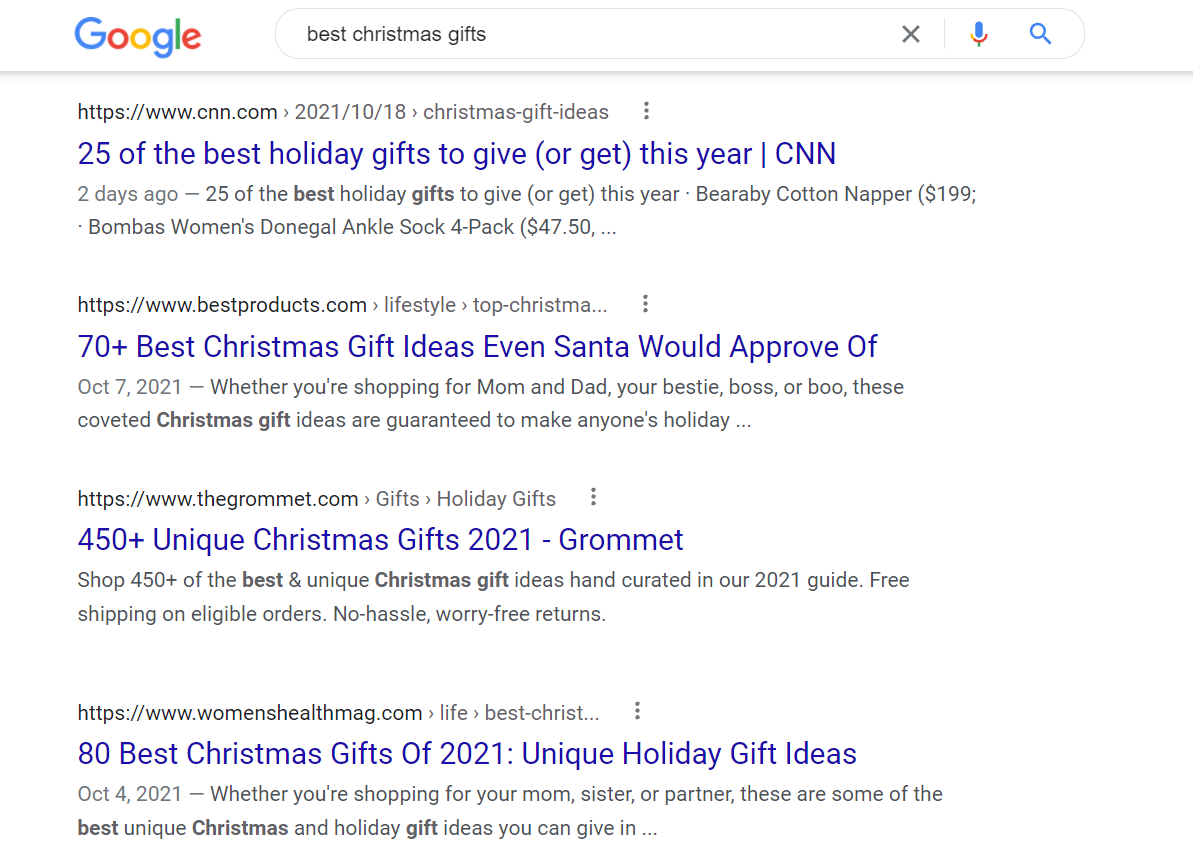Click the 'lifestyle' breadcrumb under bestproducts.com
Image resolution: width=1193 pixels, height=857 pixels.
click(419, 304)
